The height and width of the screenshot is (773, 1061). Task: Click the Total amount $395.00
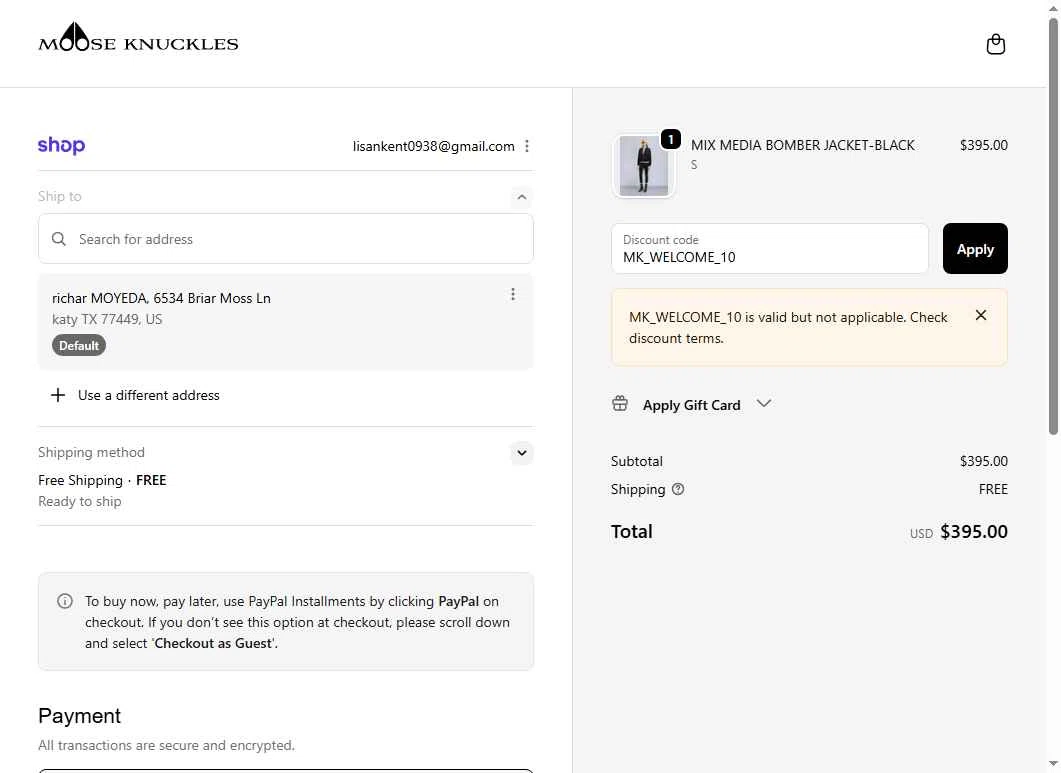tap(974, 531)
